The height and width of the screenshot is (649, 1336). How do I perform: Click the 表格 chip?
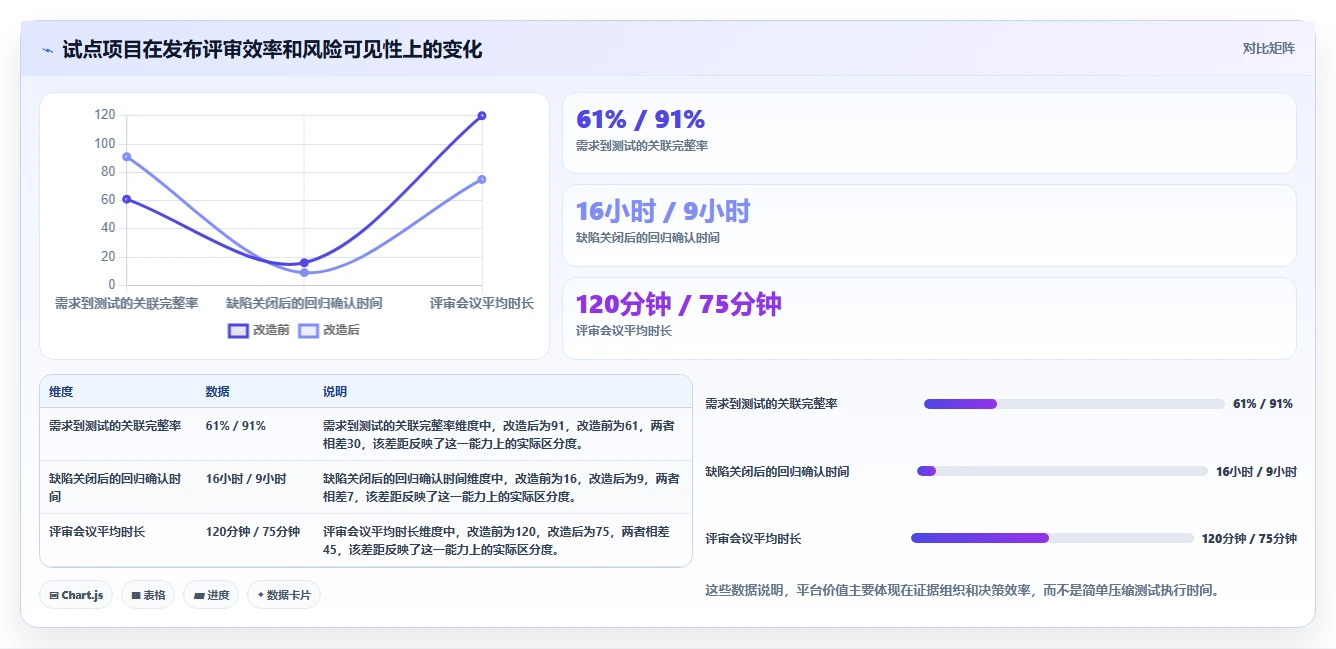point(148,595)
